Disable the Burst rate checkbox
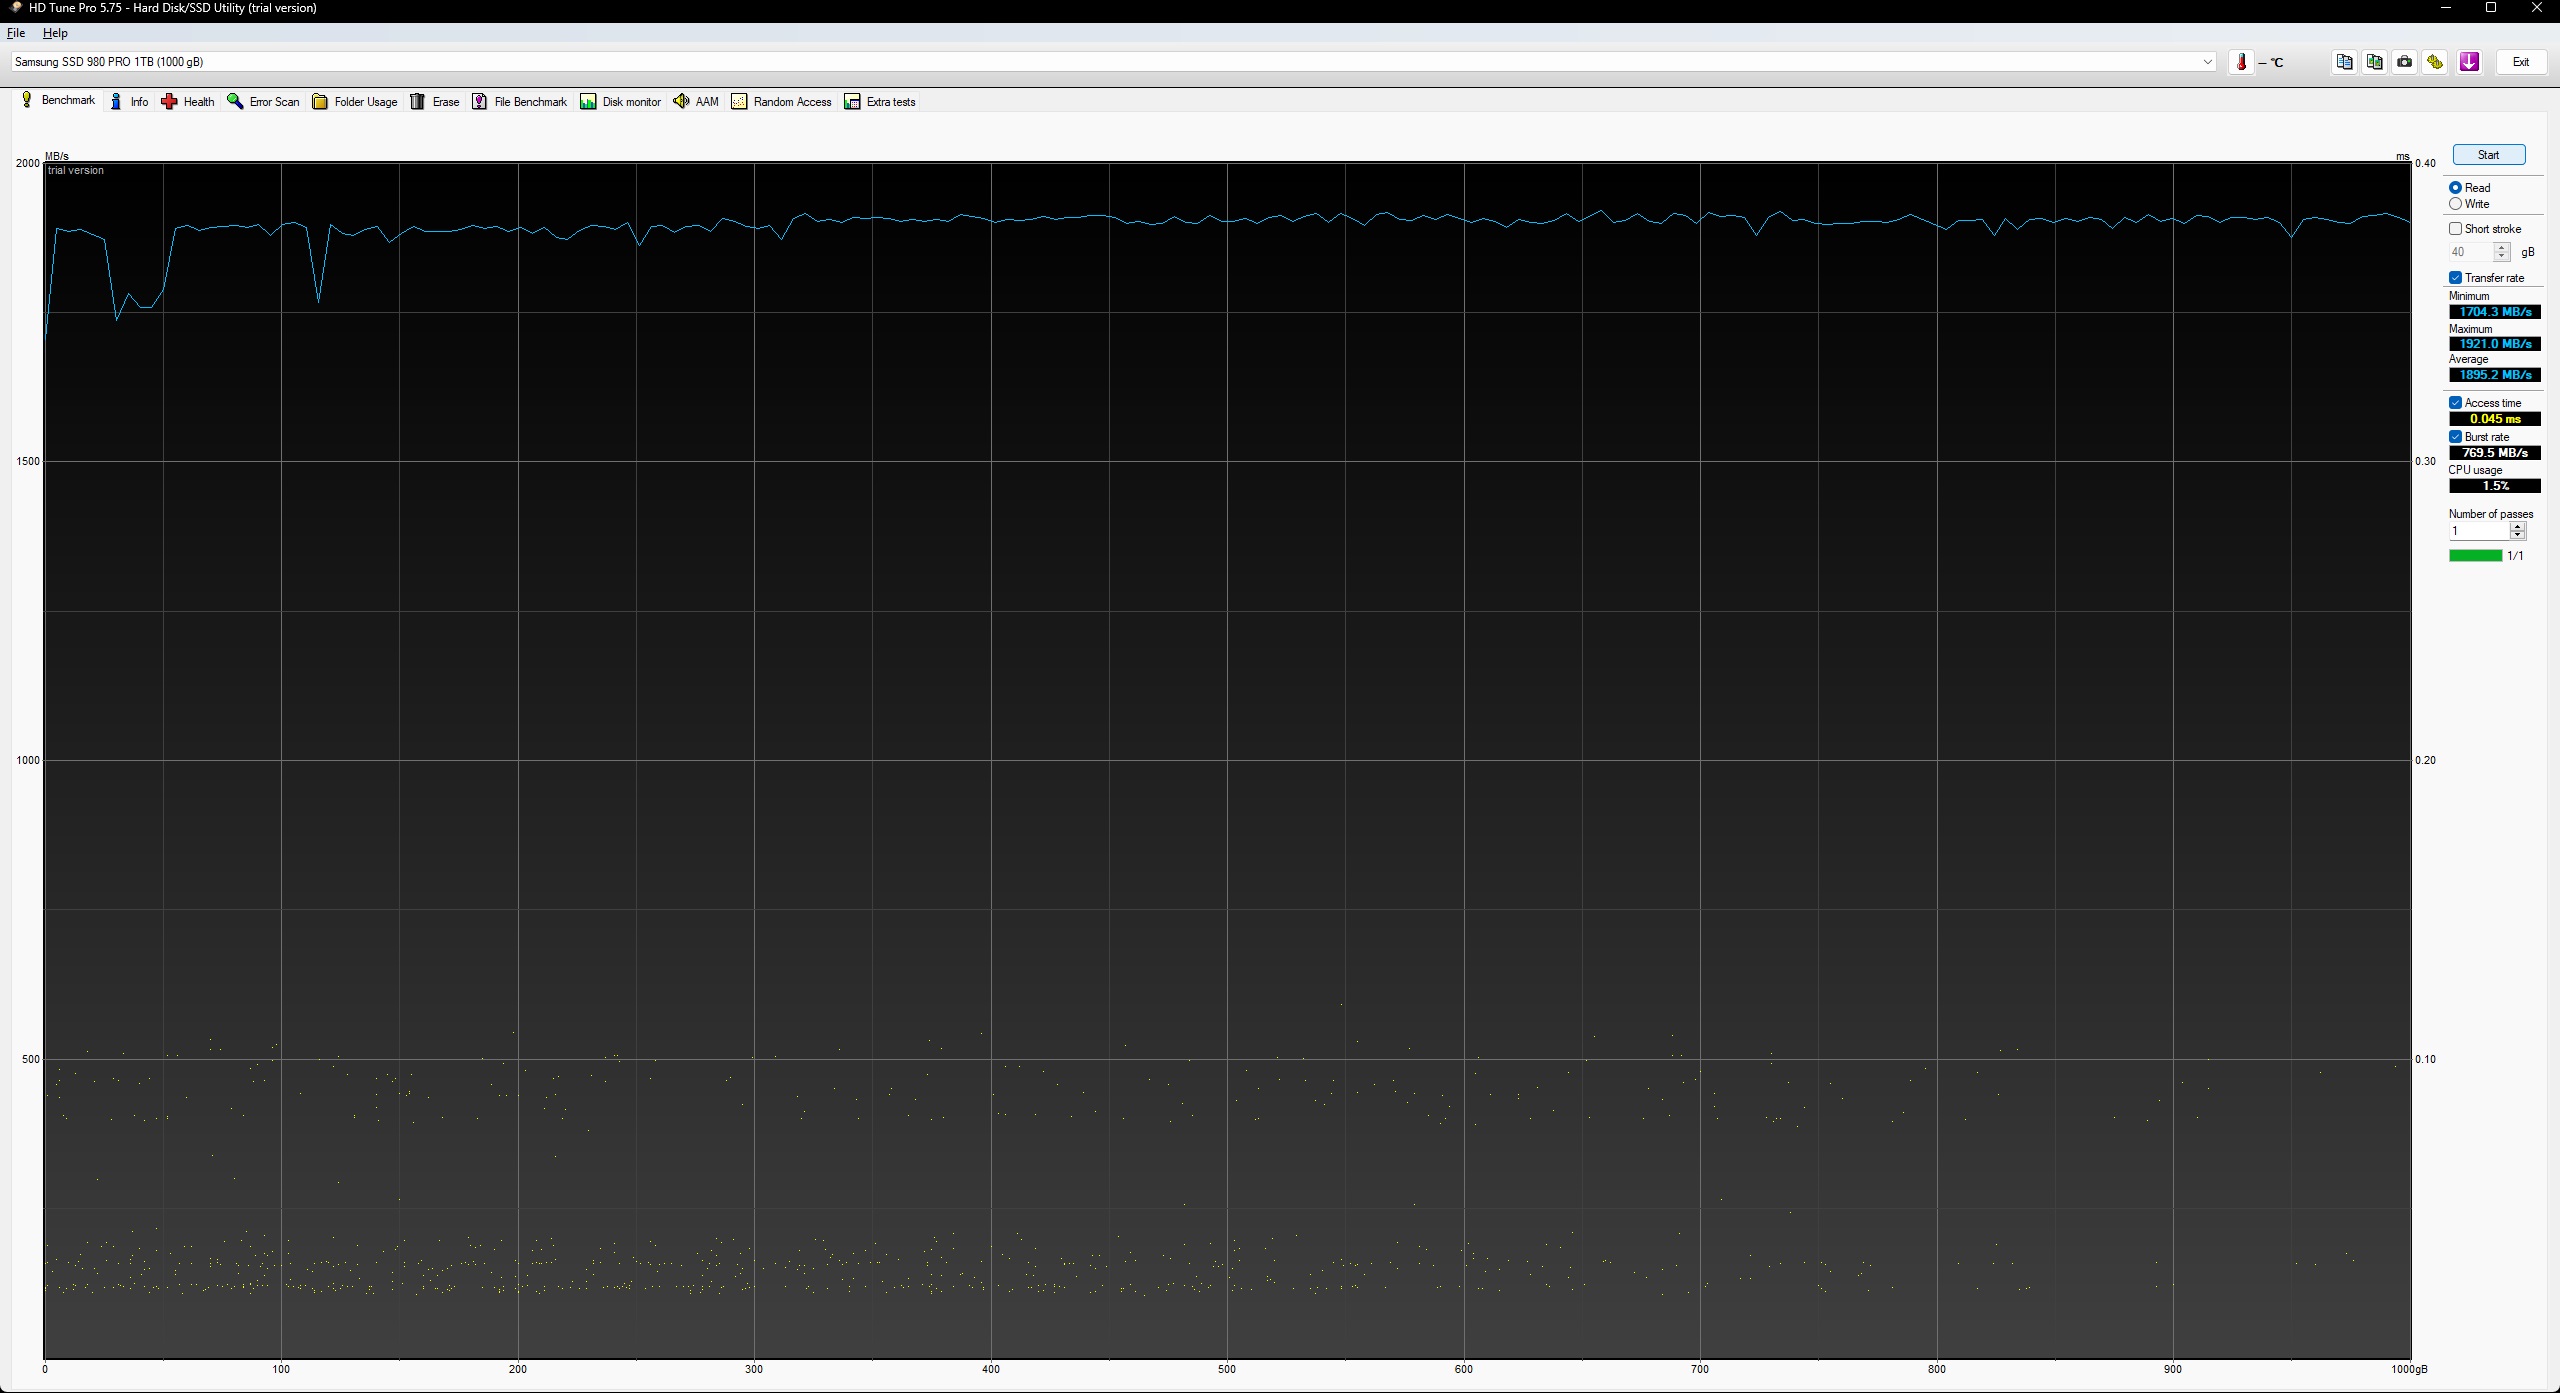2560x1393 pixels. tap(2455, 437)
